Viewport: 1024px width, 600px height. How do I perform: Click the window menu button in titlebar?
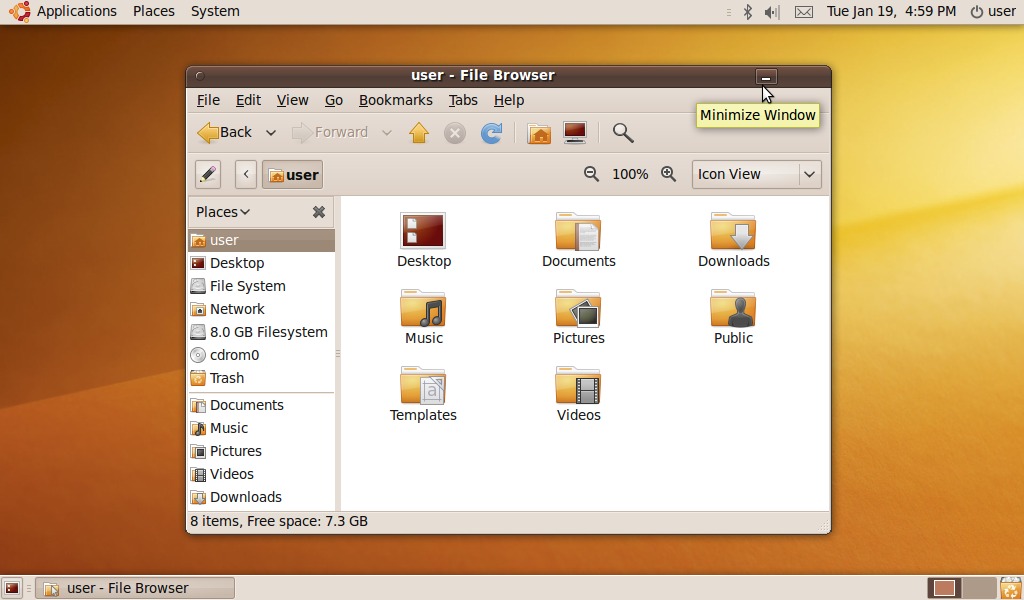coord(200,76)
